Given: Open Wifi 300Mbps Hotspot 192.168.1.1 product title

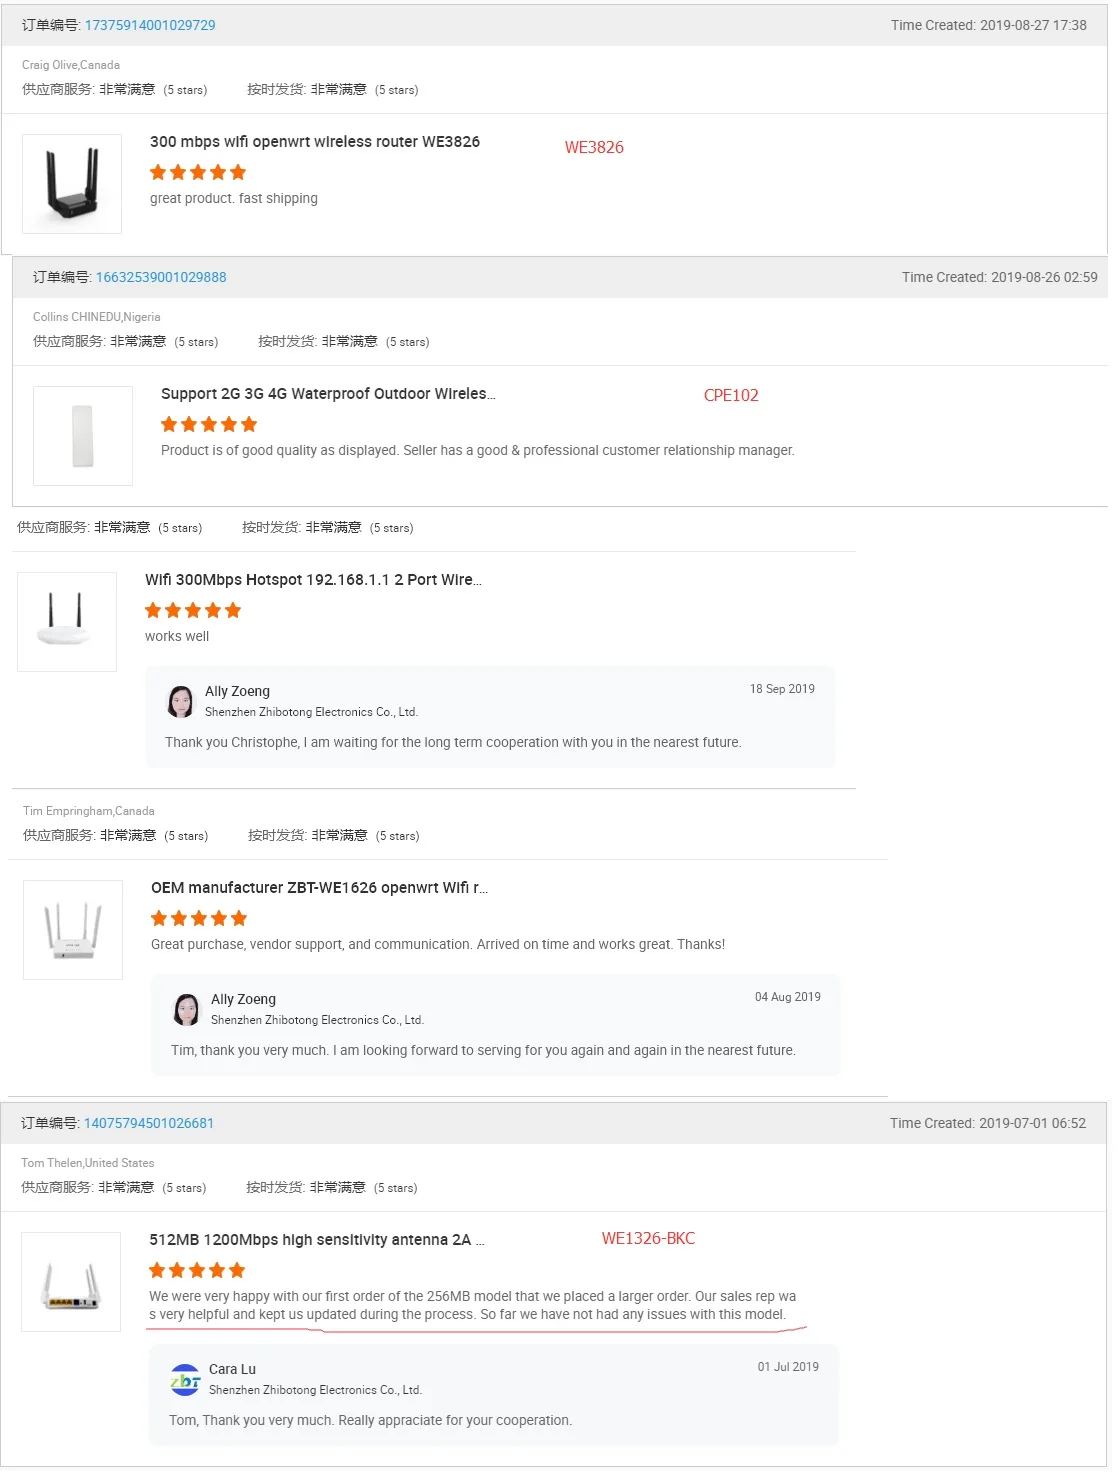Looking at the screenshot, I should pyautogui.click(x=313, y=580).
